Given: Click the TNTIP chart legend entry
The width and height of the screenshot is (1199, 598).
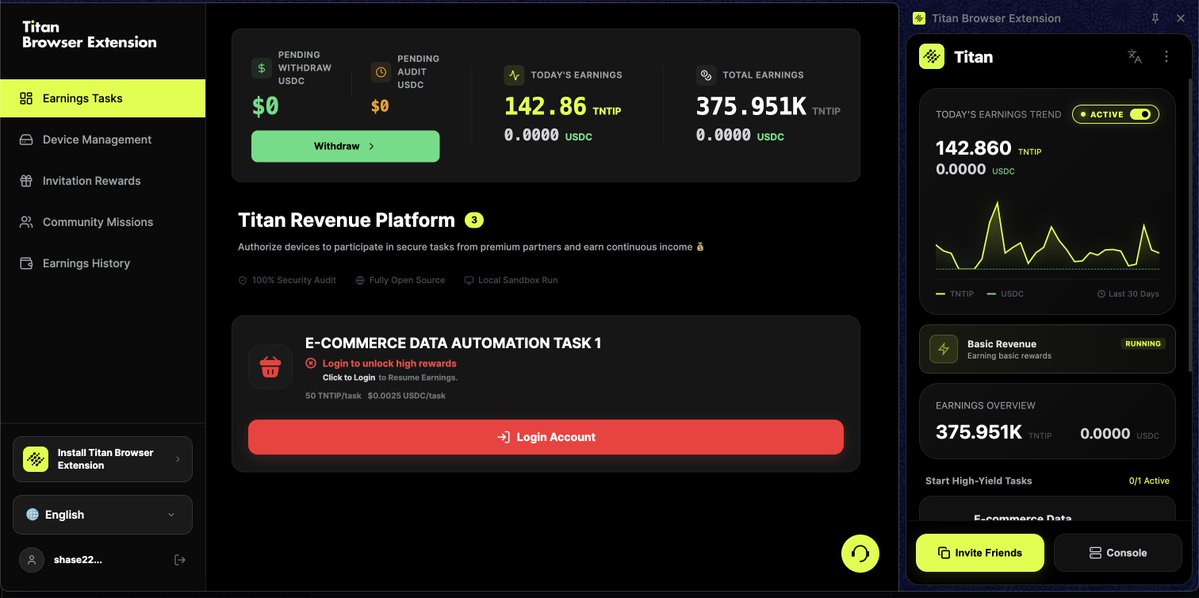Looking at the screenshot, I should tap(955, 294).
